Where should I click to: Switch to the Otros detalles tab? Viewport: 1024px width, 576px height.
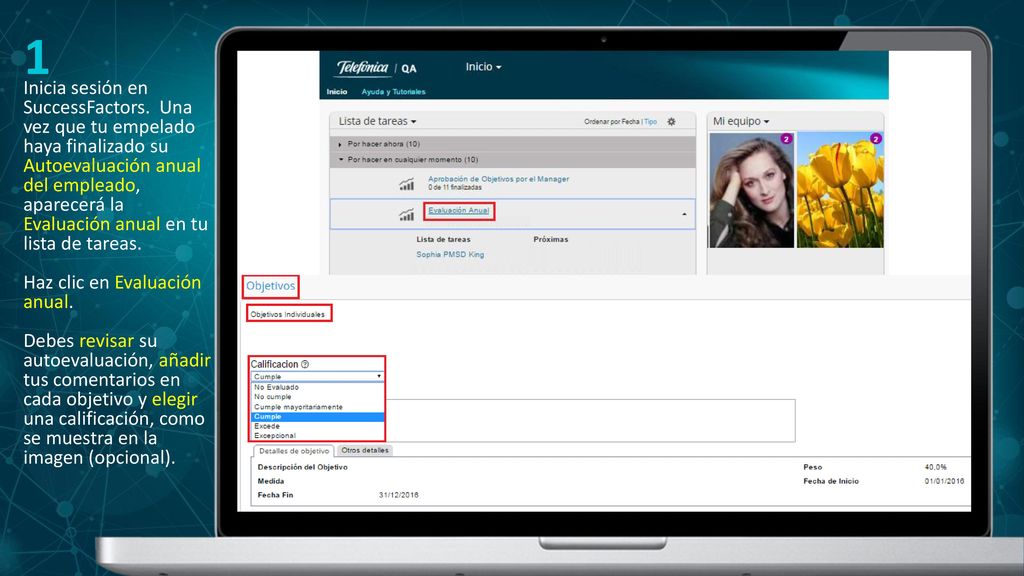364,451
